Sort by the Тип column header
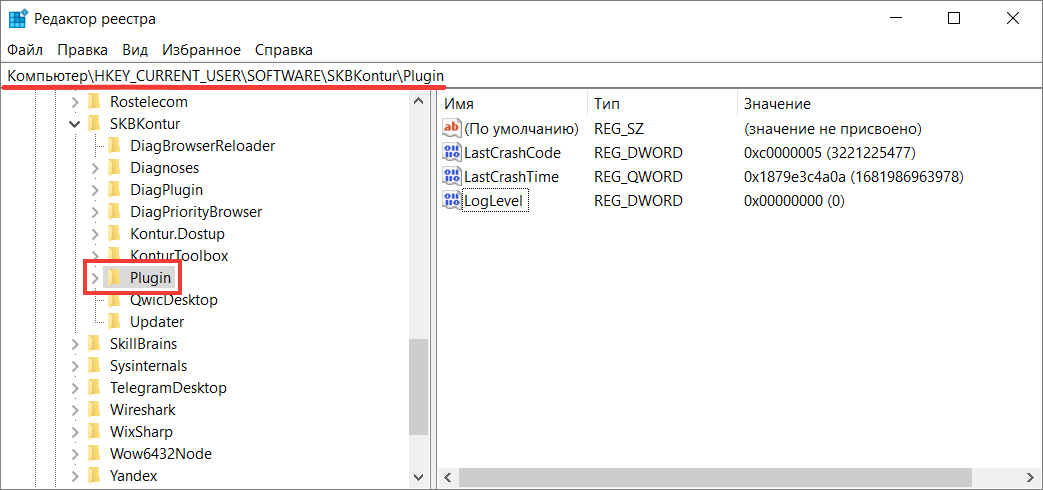1043x490 pixels. [x=663, y=104]
